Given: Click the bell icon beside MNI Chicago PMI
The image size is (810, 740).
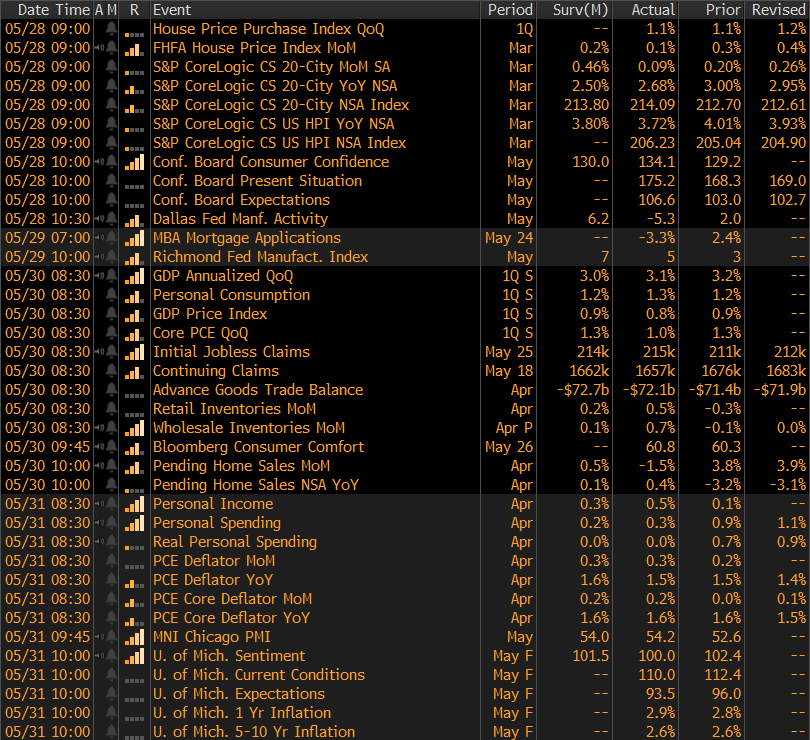Looking at the screenshot, I should pos(111,637).
